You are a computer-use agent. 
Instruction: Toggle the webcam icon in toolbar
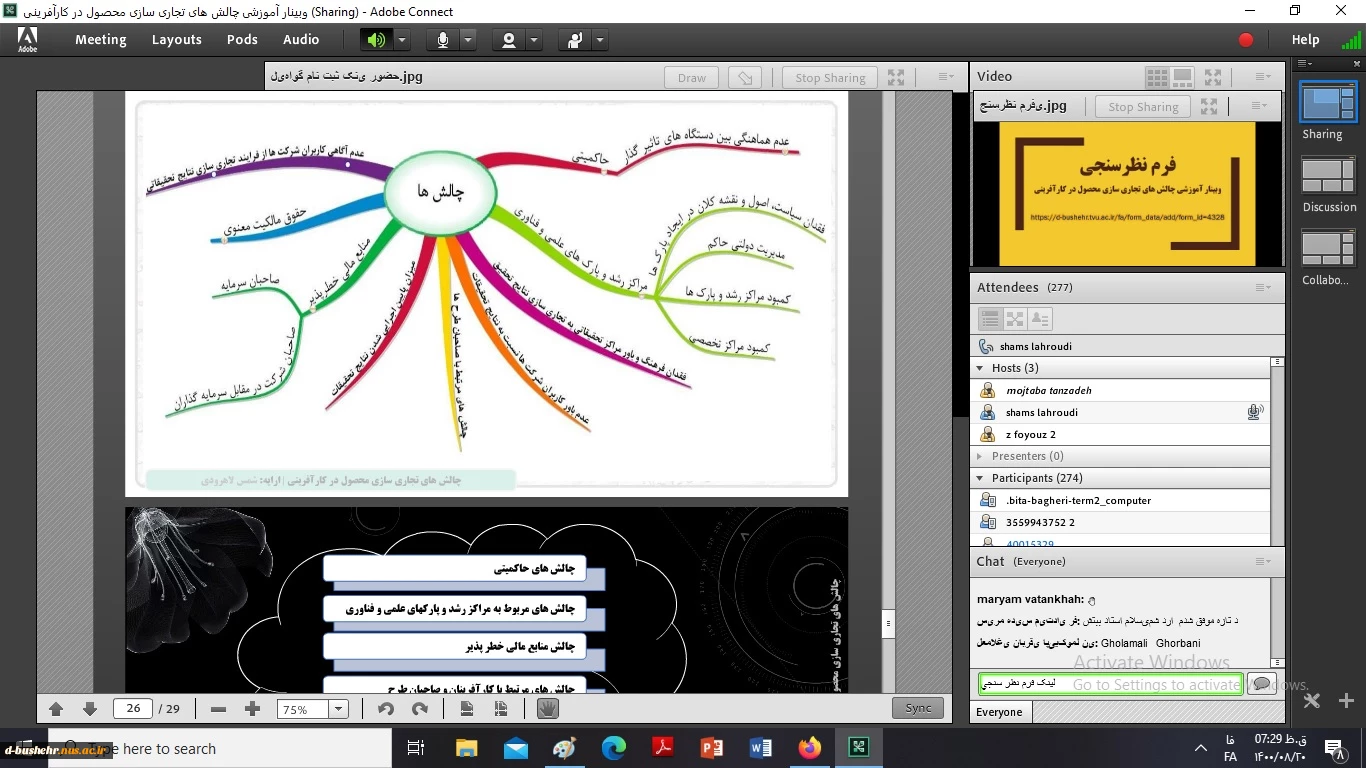(x=509, y=40)
